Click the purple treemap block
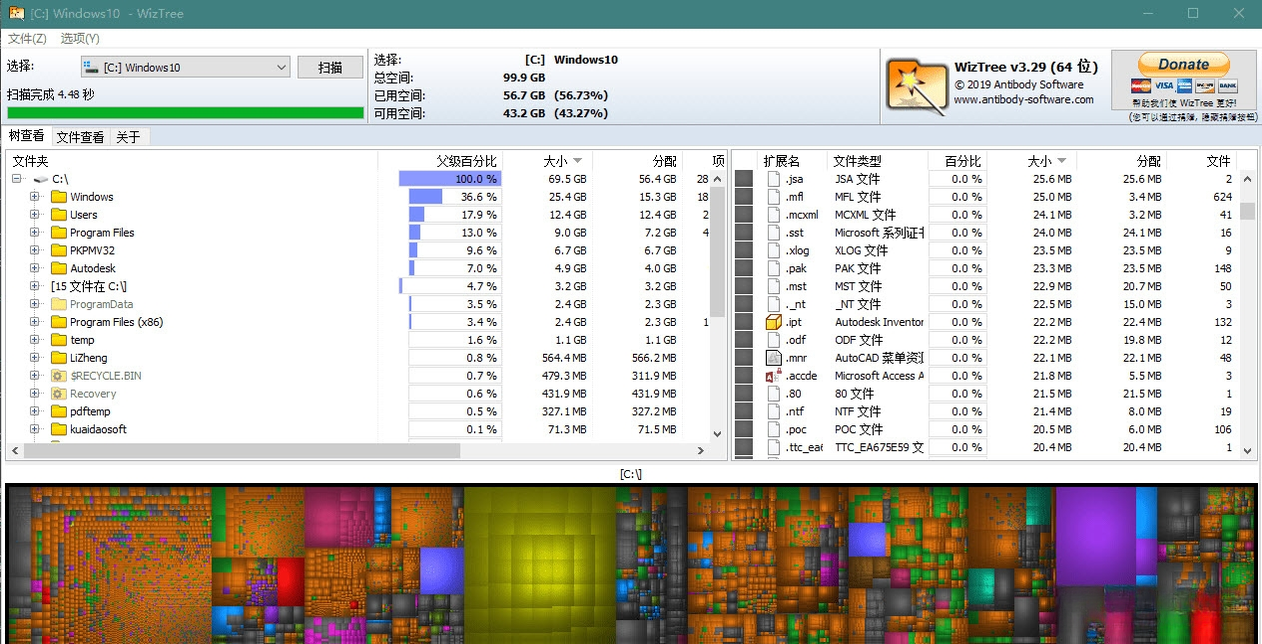 pyautogui.click(x=1095, y=536)
